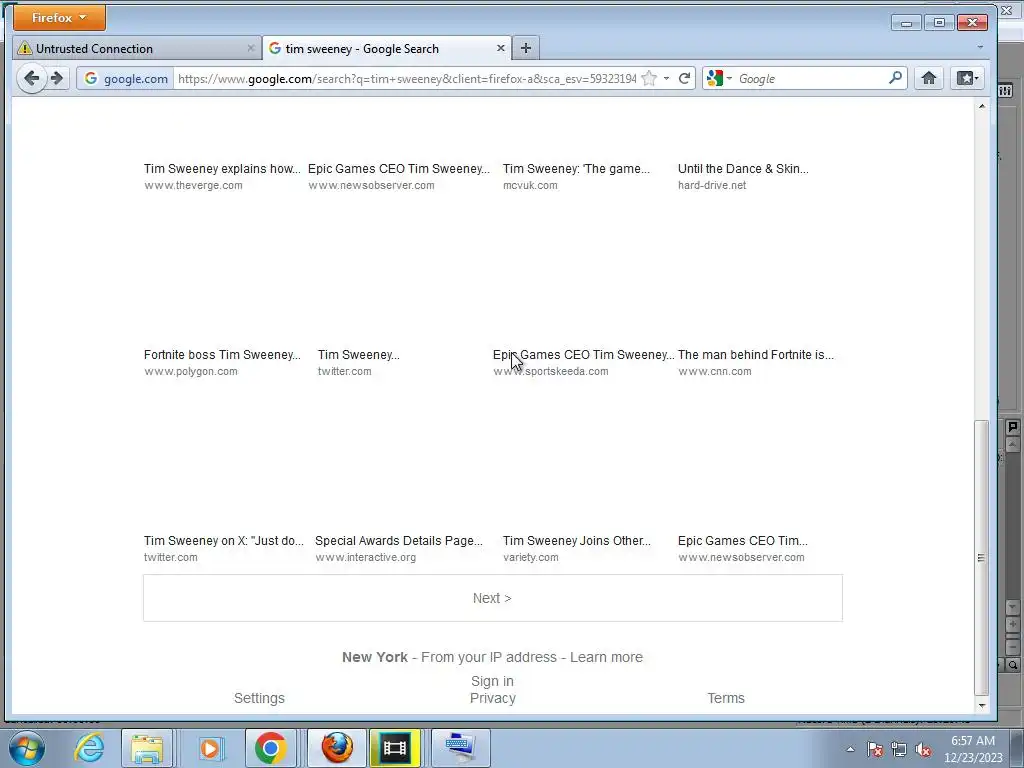
Task: Click the variety.com source text
Action: 530,558
